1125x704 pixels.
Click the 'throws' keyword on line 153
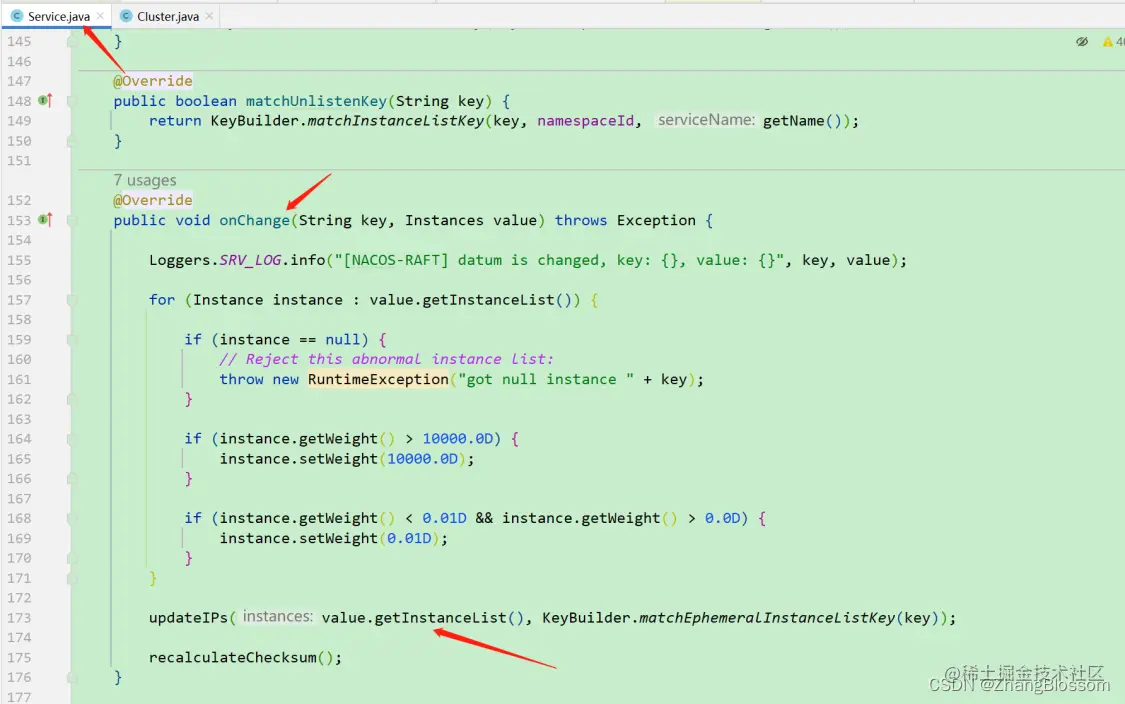pyautogui.click(x=580, y=220)
